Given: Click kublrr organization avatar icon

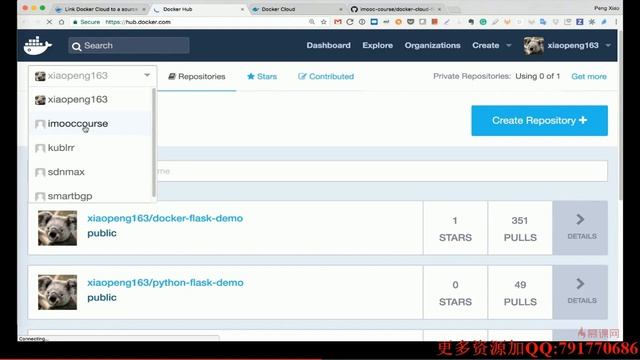Looking at the screenshot, I should coord(40,148).
